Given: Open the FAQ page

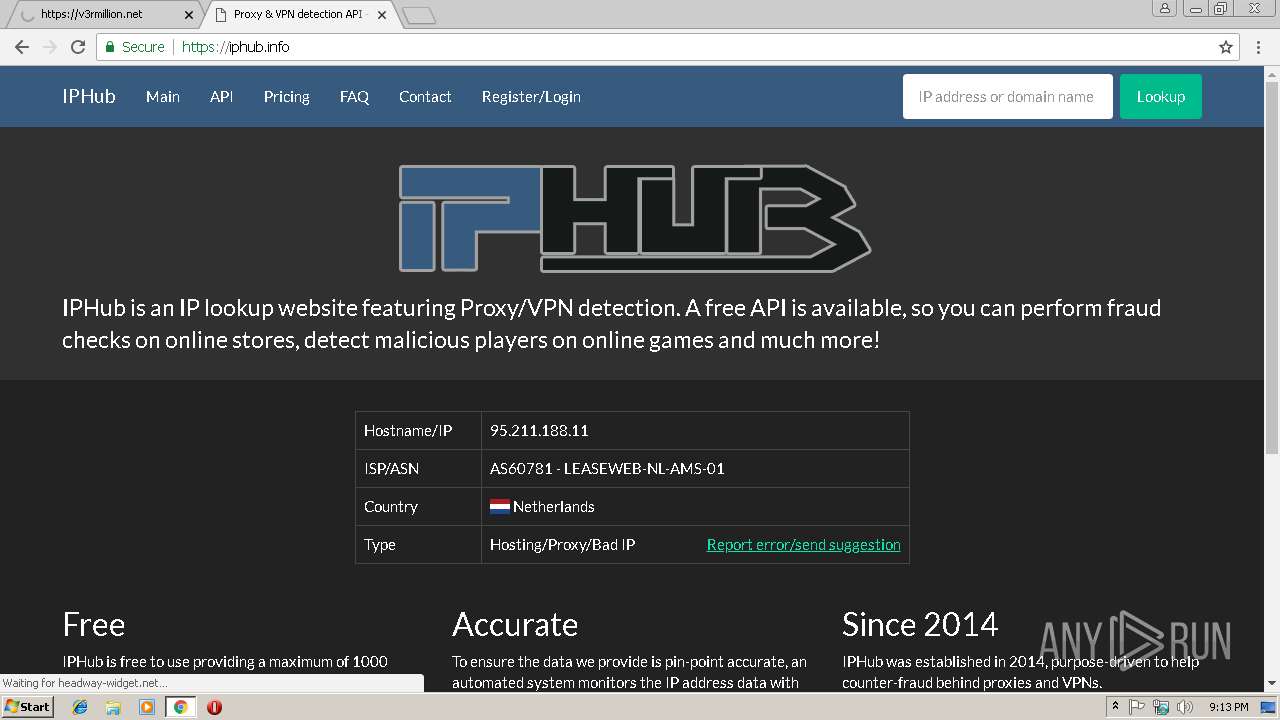Looking at the screenshot, I should (354, 97).
